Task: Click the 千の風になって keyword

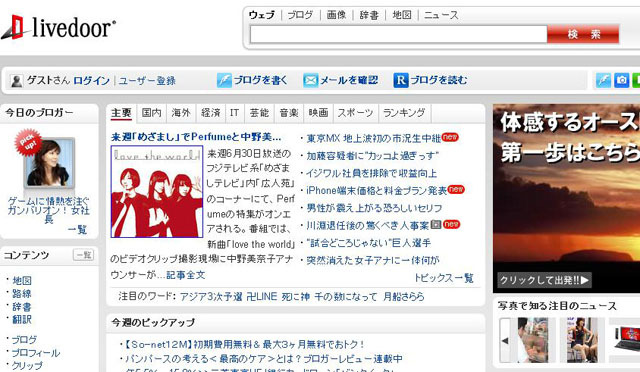Action: coord(346,296)
